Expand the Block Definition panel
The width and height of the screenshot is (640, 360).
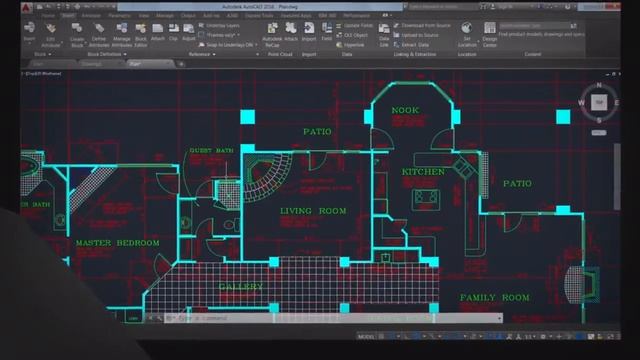(107, 54)
